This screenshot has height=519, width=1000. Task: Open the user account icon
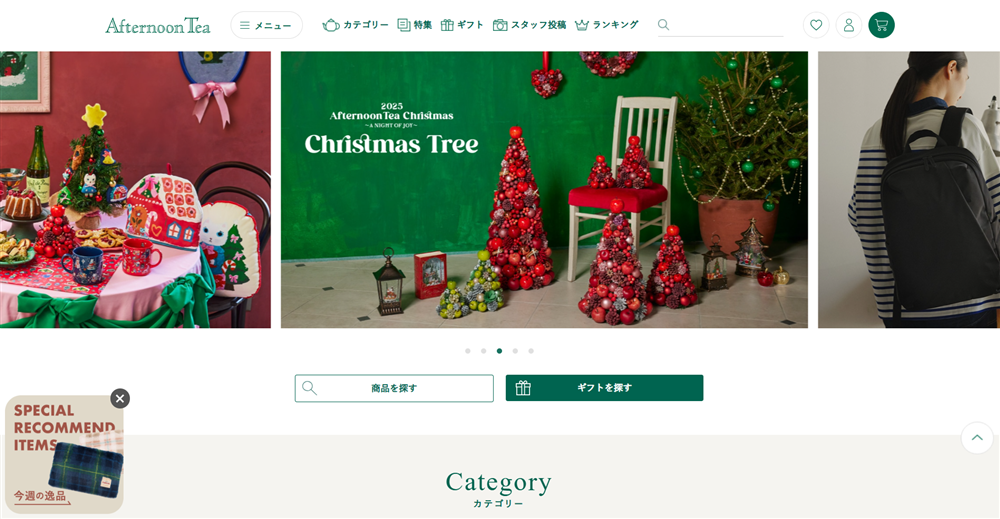coord(849,26)
